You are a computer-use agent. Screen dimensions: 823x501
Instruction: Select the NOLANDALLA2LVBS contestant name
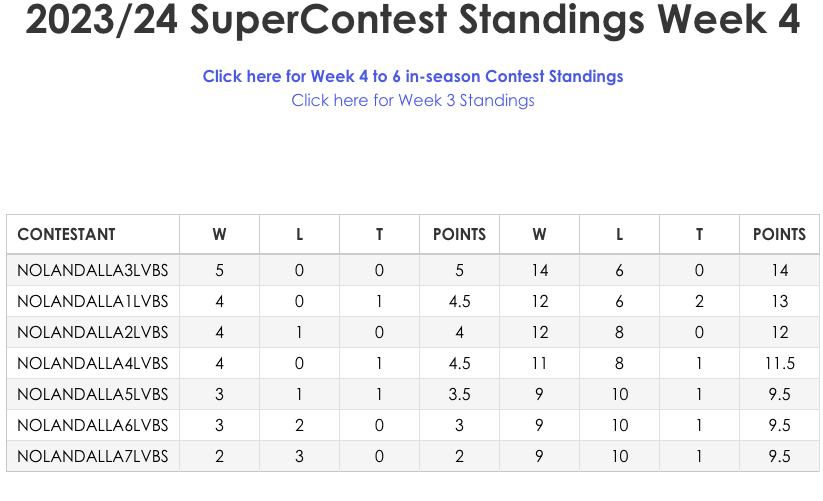[92, 332]
